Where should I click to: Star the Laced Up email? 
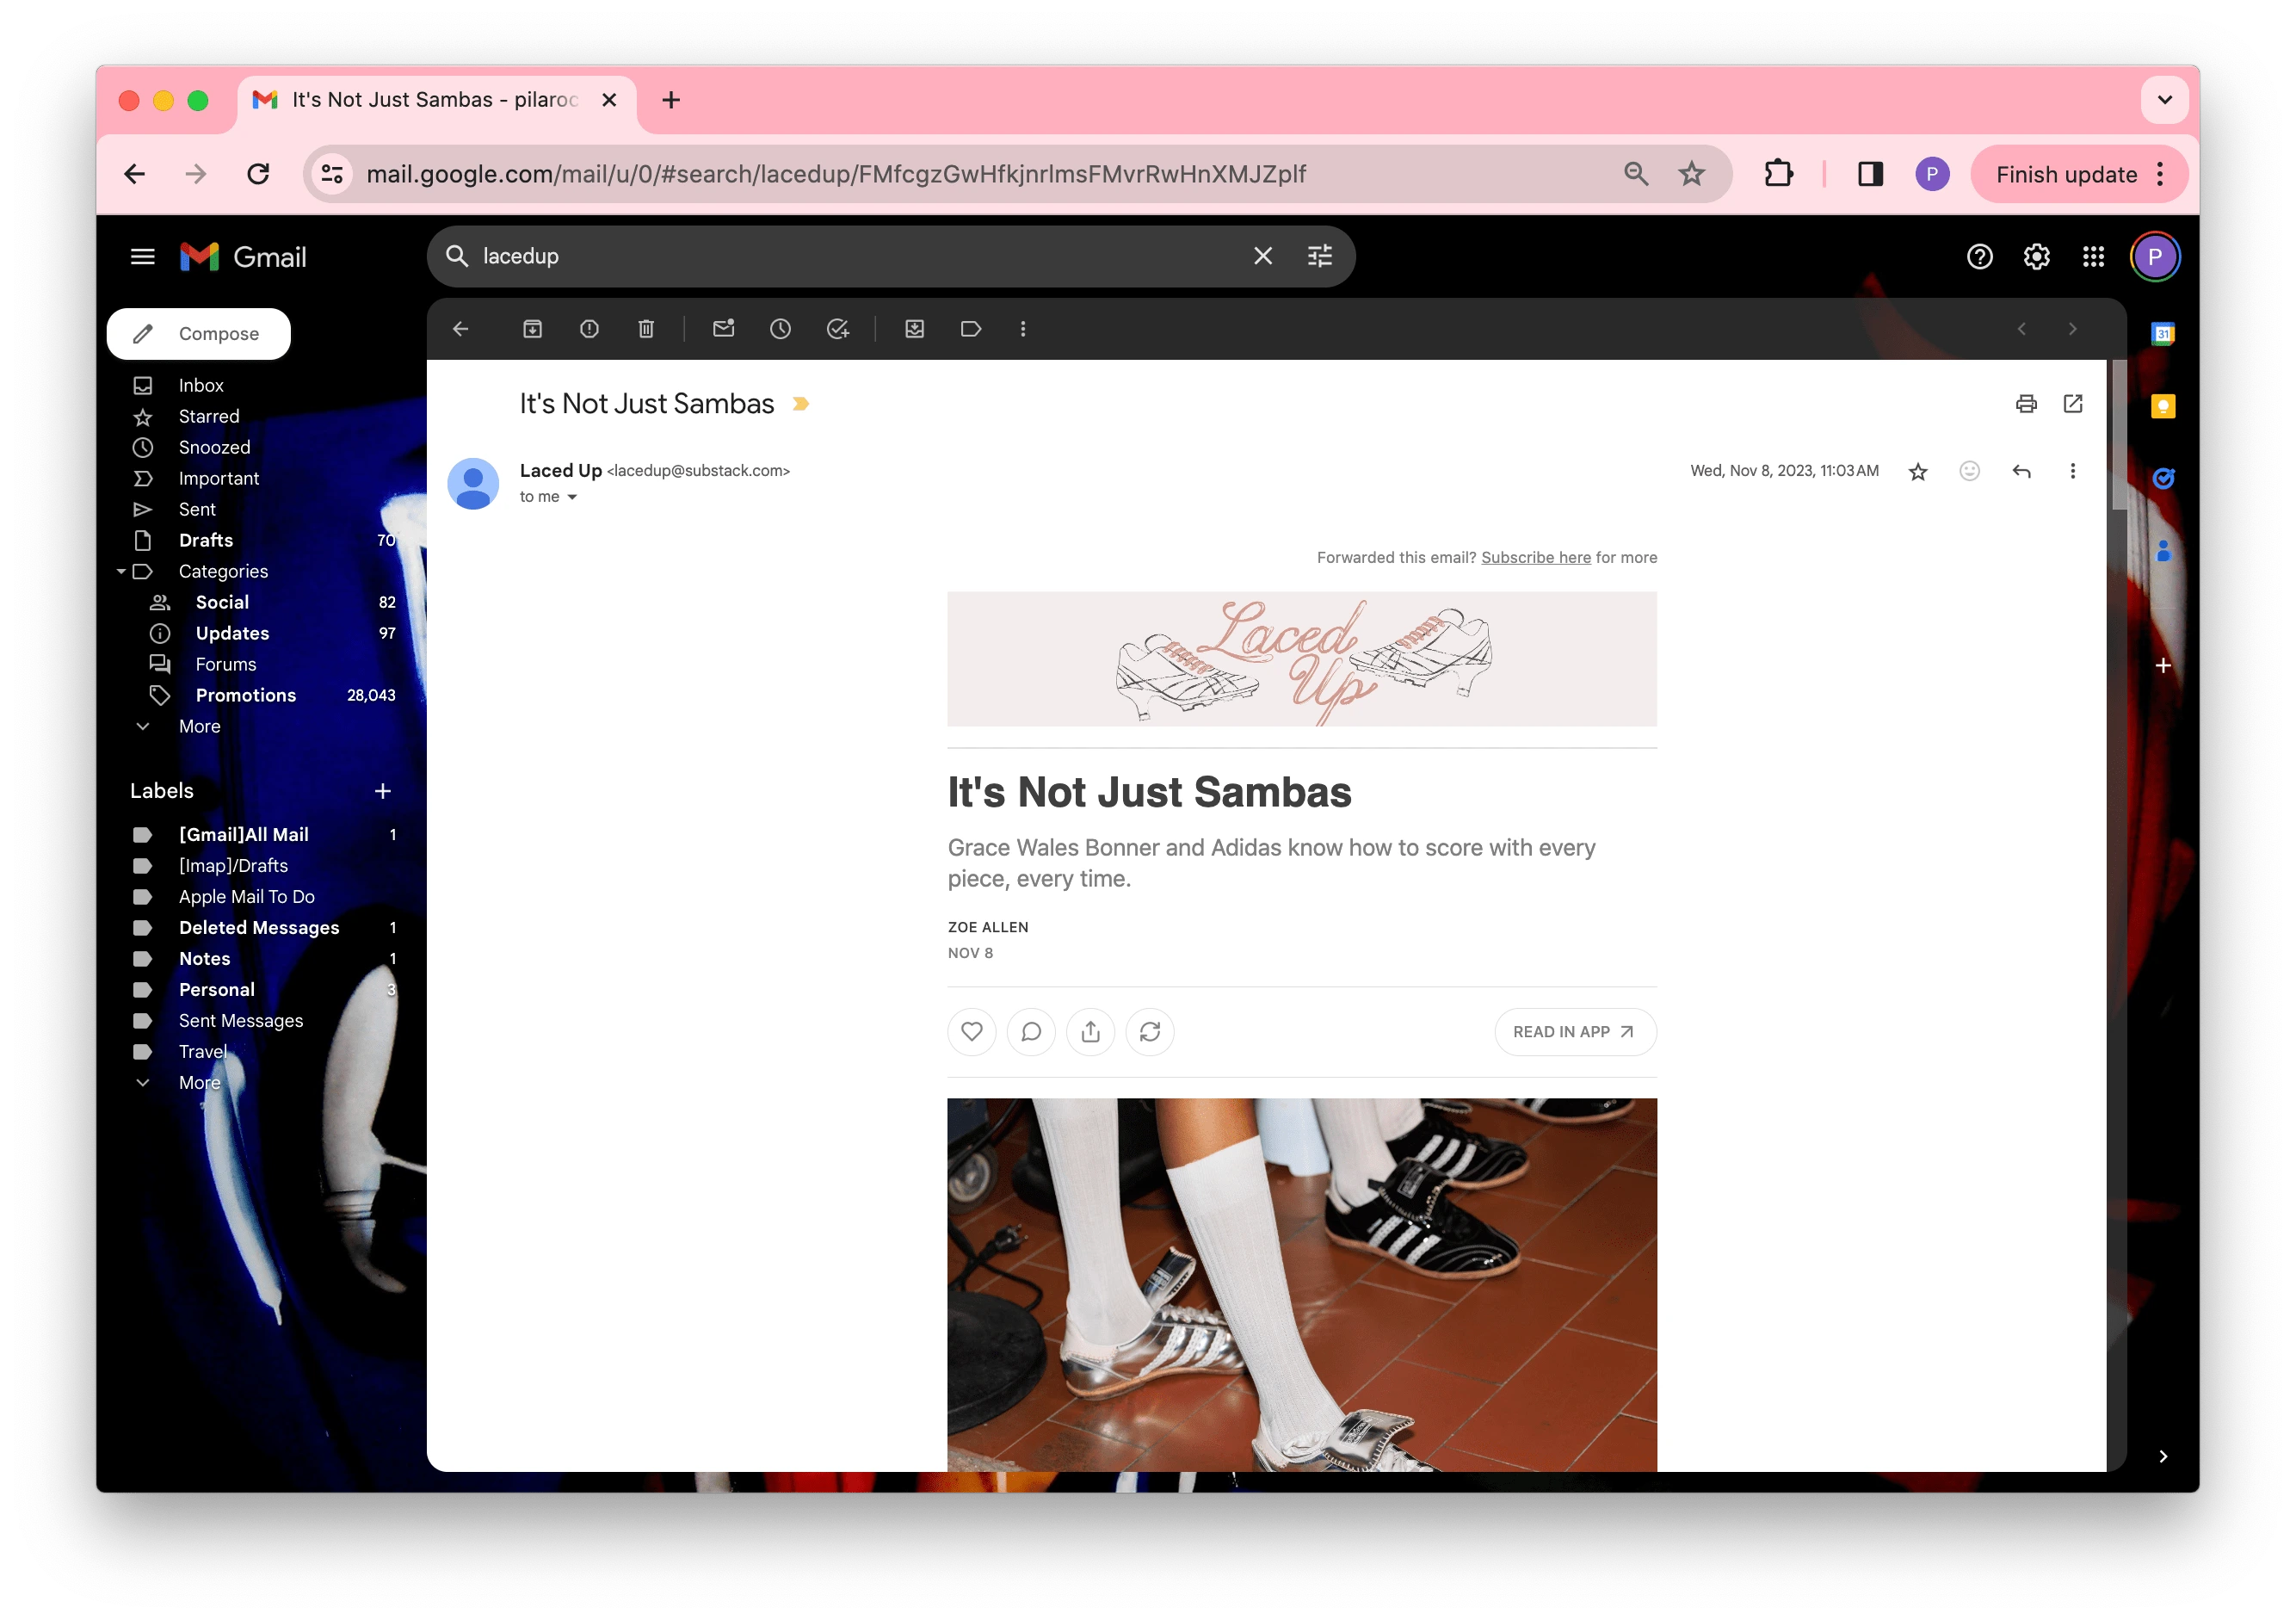1918,471
